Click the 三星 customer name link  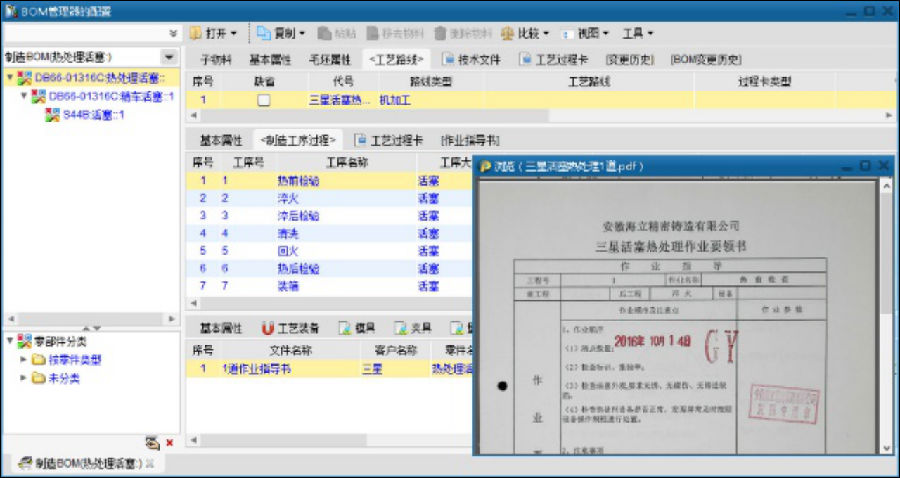371,368
